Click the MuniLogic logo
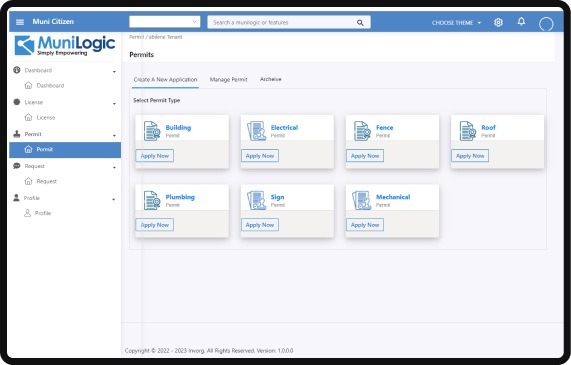This screenshot has height=365, width=571. point(65,46)
